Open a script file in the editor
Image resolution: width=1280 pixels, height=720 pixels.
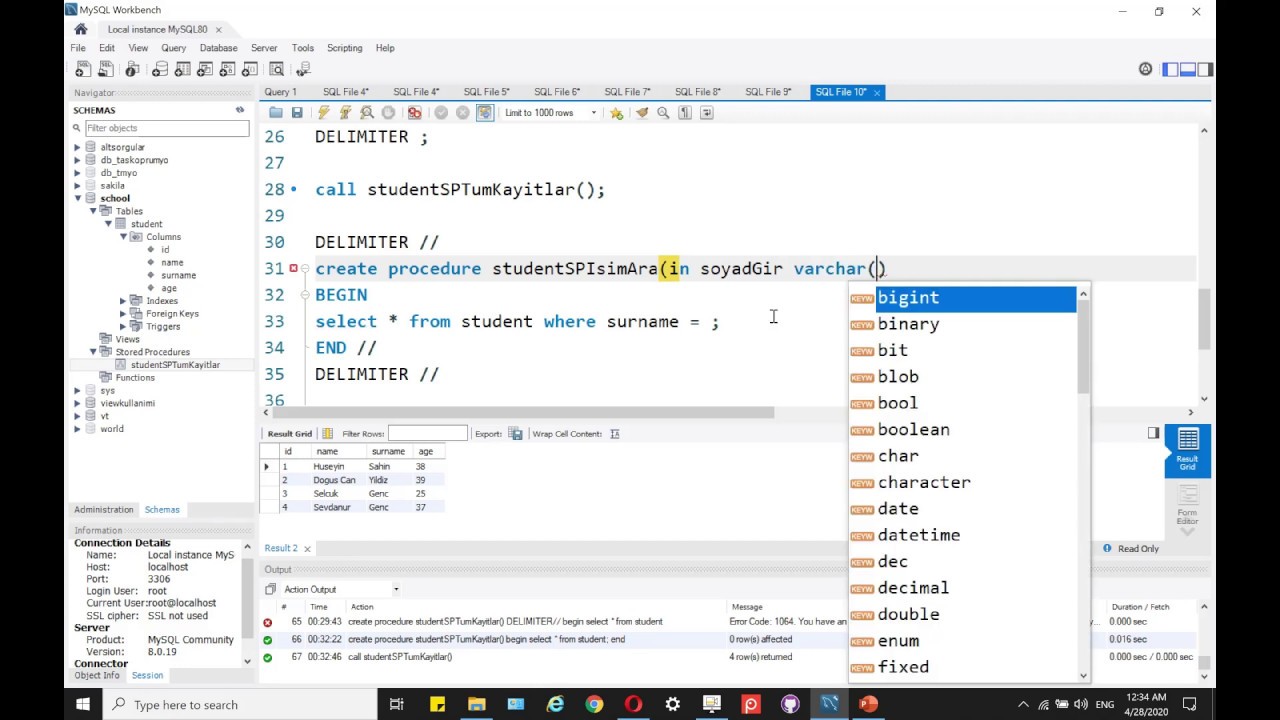(276, 113)
